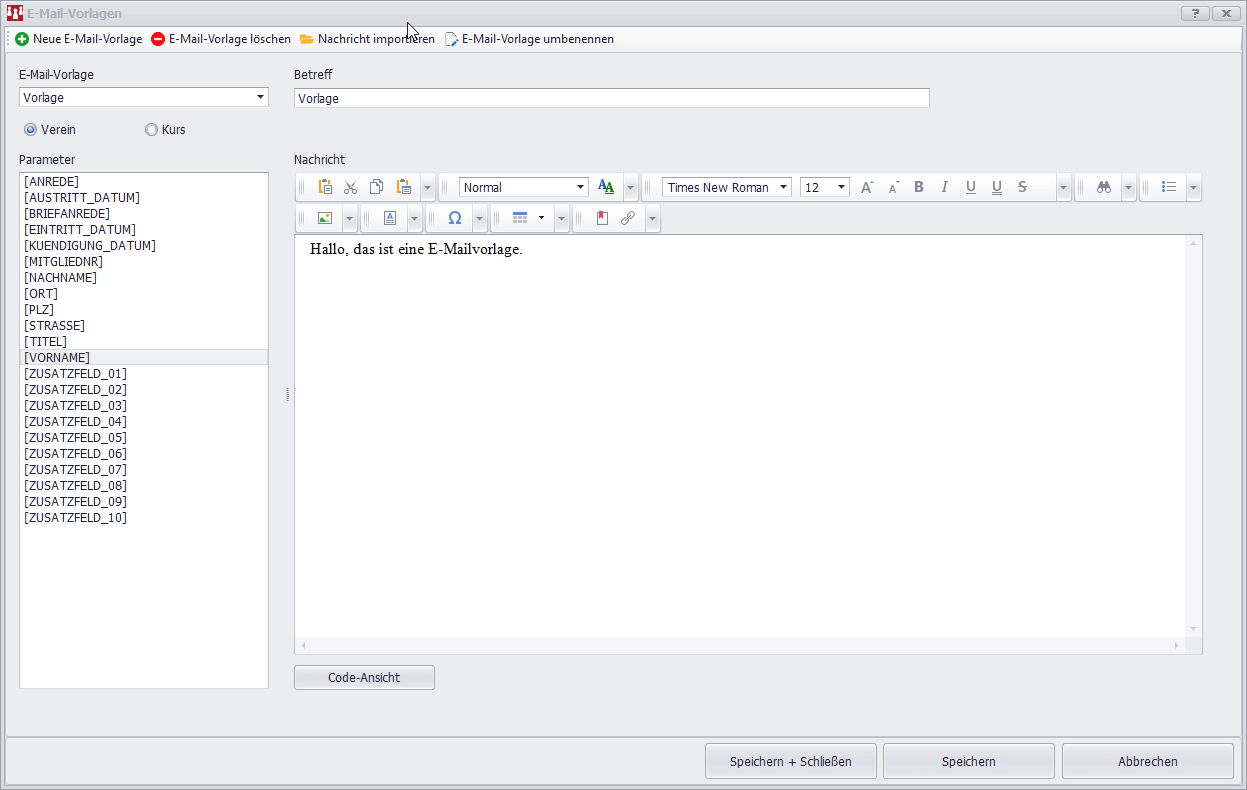Open the E-Mail-Vorlage dropdown
The image size is (1247, 790).
tap(260, 97)
